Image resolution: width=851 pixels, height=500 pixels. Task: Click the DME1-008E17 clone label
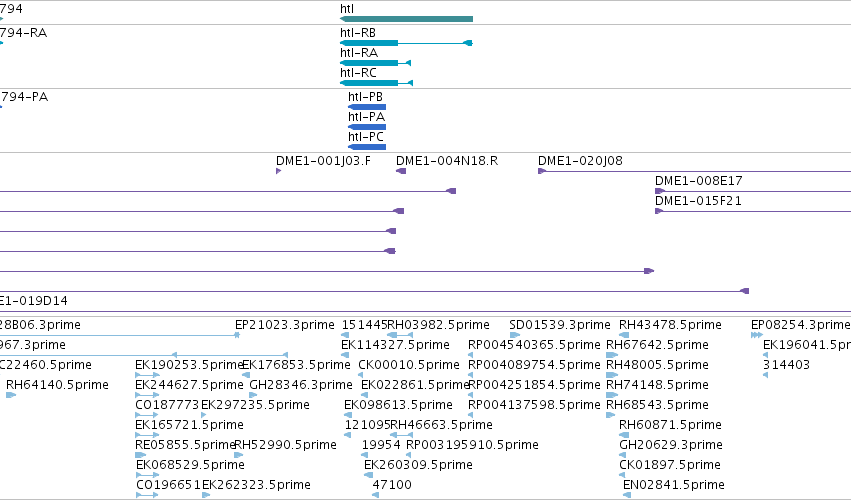698,181
